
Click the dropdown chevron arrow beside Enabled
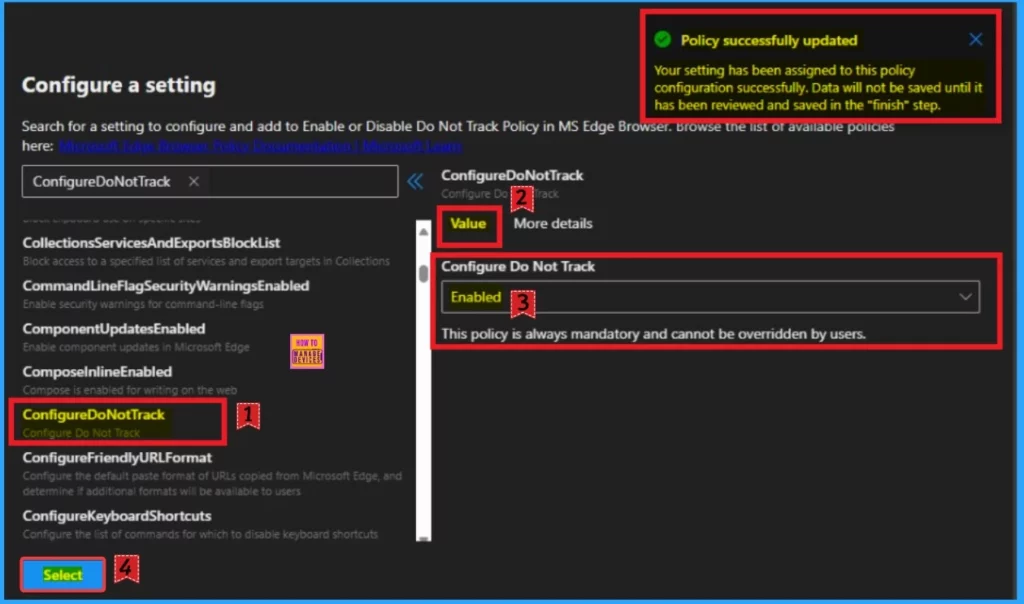click(x=965, y=297)
